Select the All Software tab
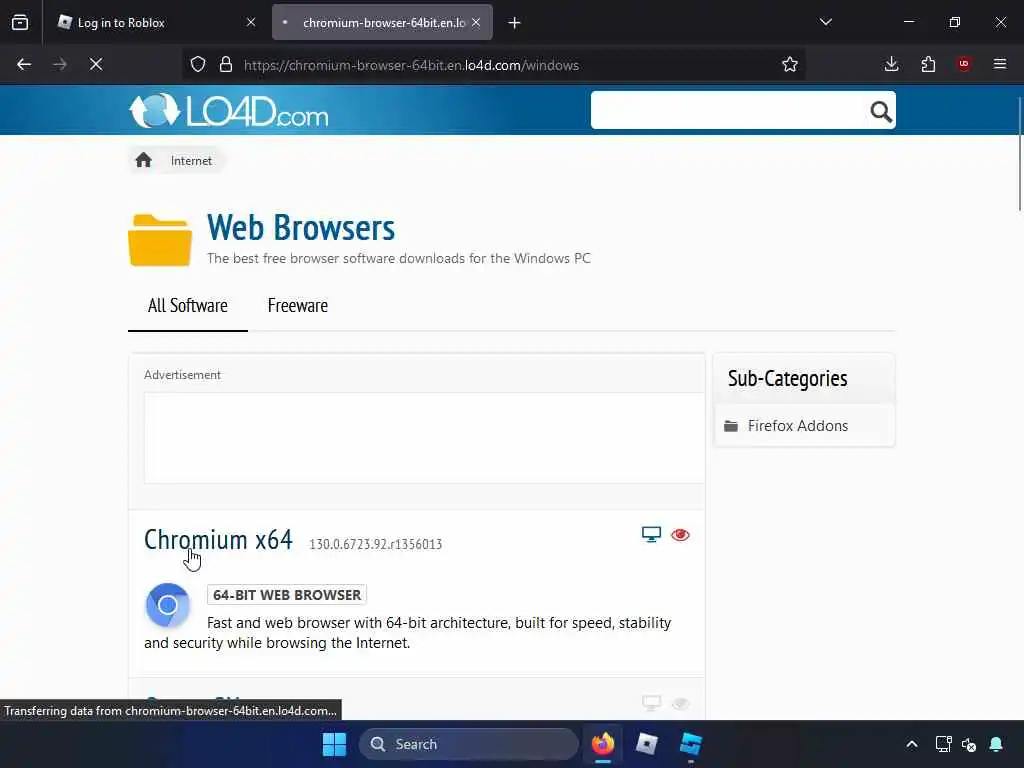Image resolution: width=1024 pixels, height=768 pixels. click(x=187, y=306)
